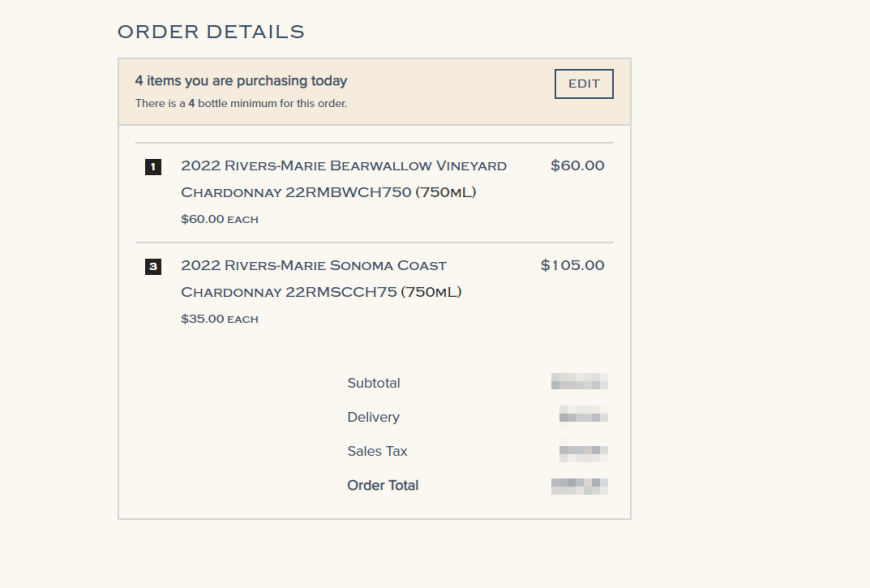The image size is (870, 588).
Task: Click the '4 items you are purchasing today' text
Action: (x=241, y=81)
